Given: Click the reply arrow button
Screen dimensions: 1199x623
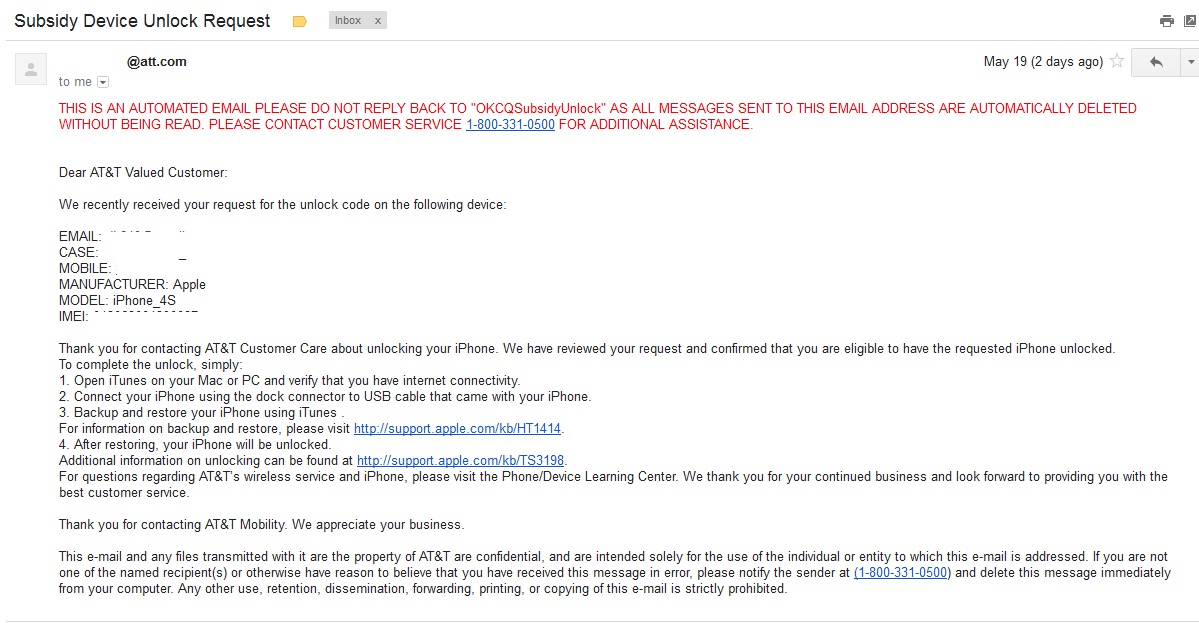Looking at the screenshot, I should (x=1155, y=62).
